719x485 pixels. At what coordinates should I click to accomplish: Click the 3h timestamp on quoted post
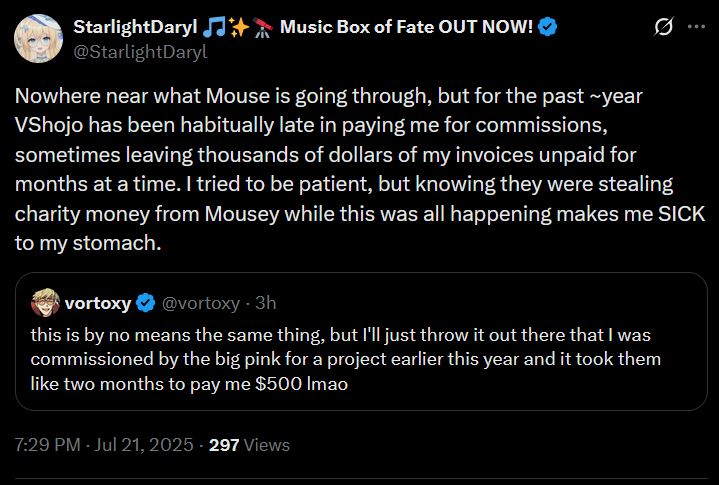point(265,303)
